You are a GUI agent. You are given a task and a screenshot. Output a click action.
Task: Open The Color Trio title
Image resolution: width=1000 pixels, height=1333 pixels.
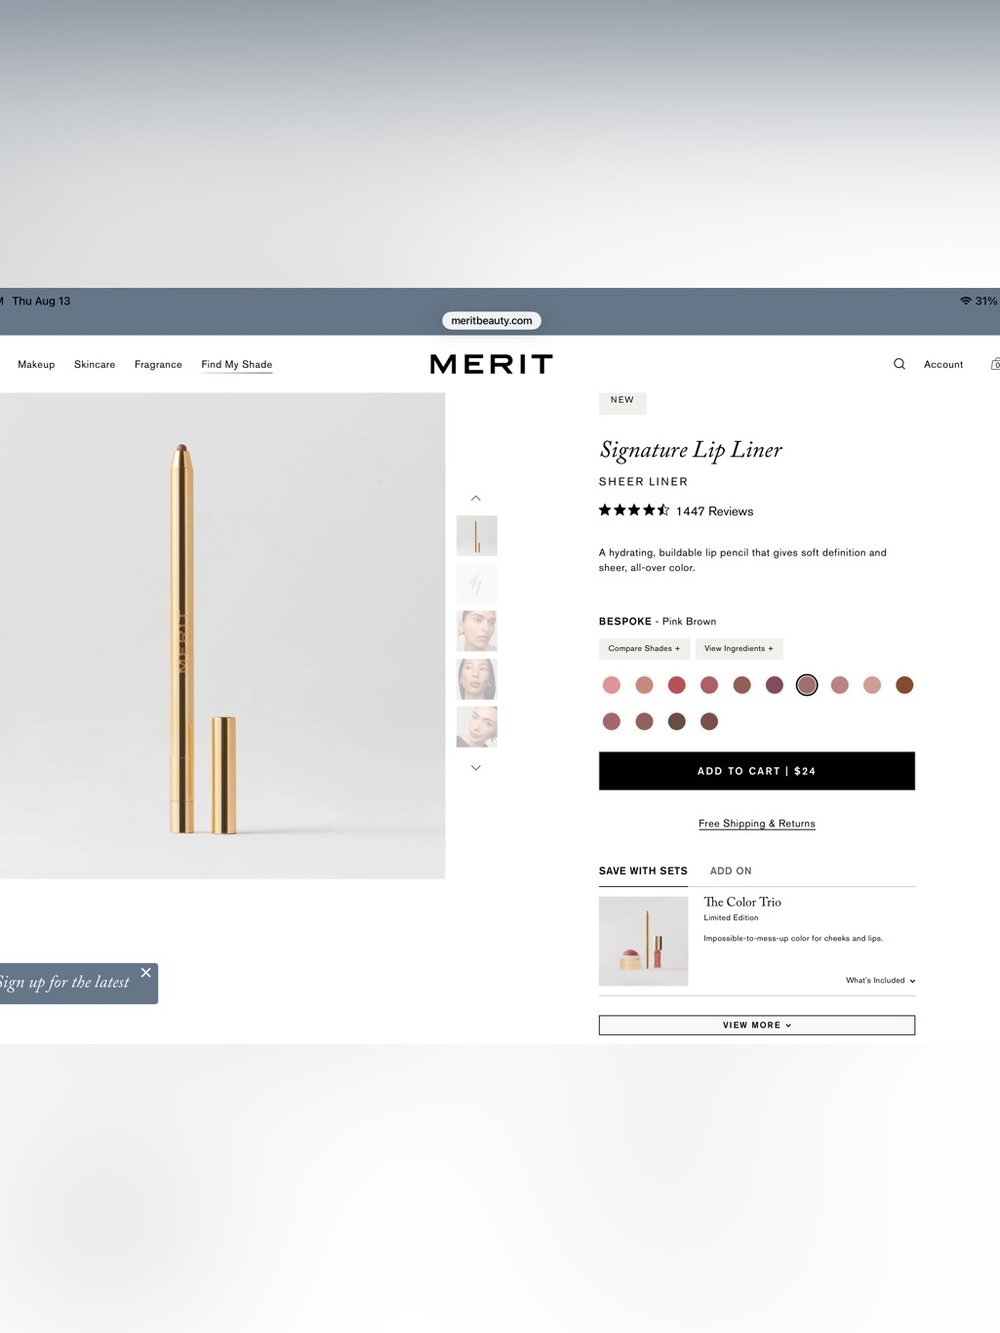[742, 902]
